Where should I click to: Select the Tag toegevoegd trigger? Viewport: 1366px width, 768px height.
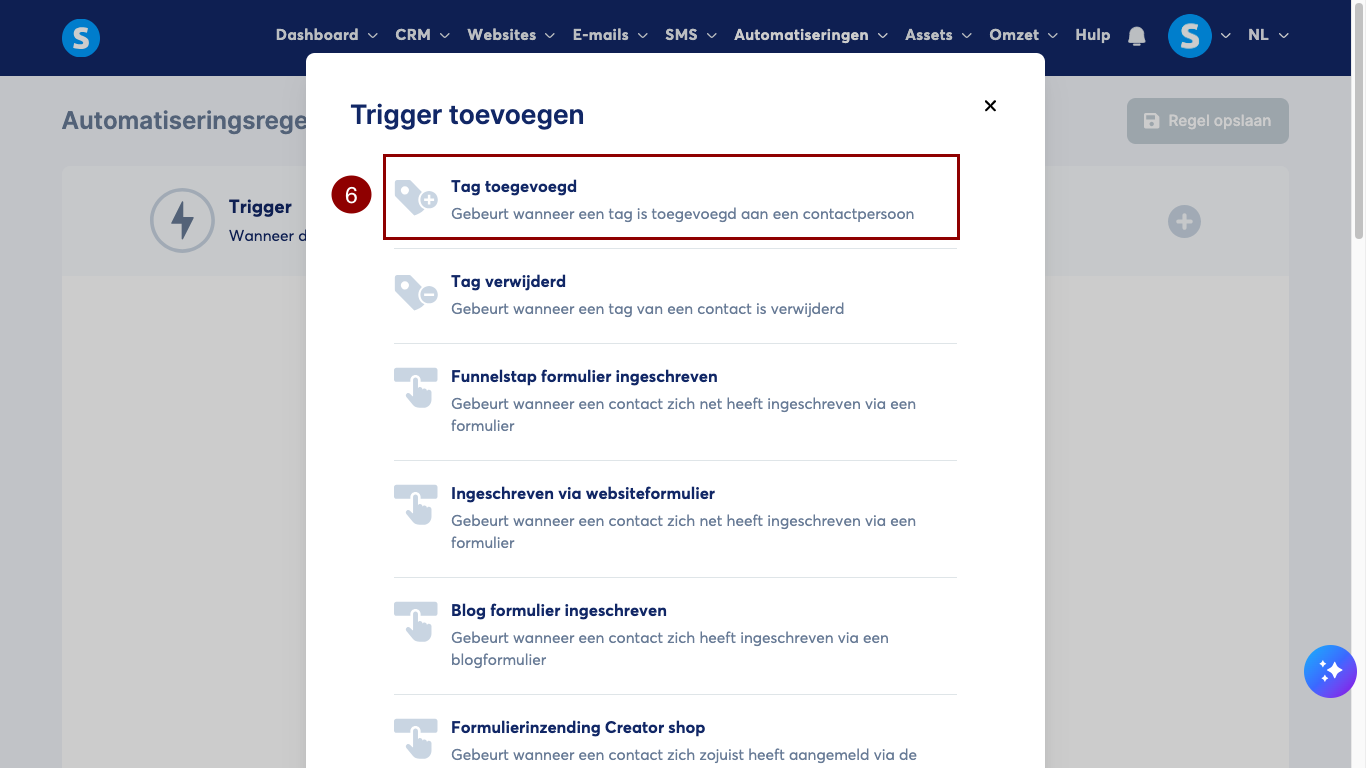tap(671, 197)
